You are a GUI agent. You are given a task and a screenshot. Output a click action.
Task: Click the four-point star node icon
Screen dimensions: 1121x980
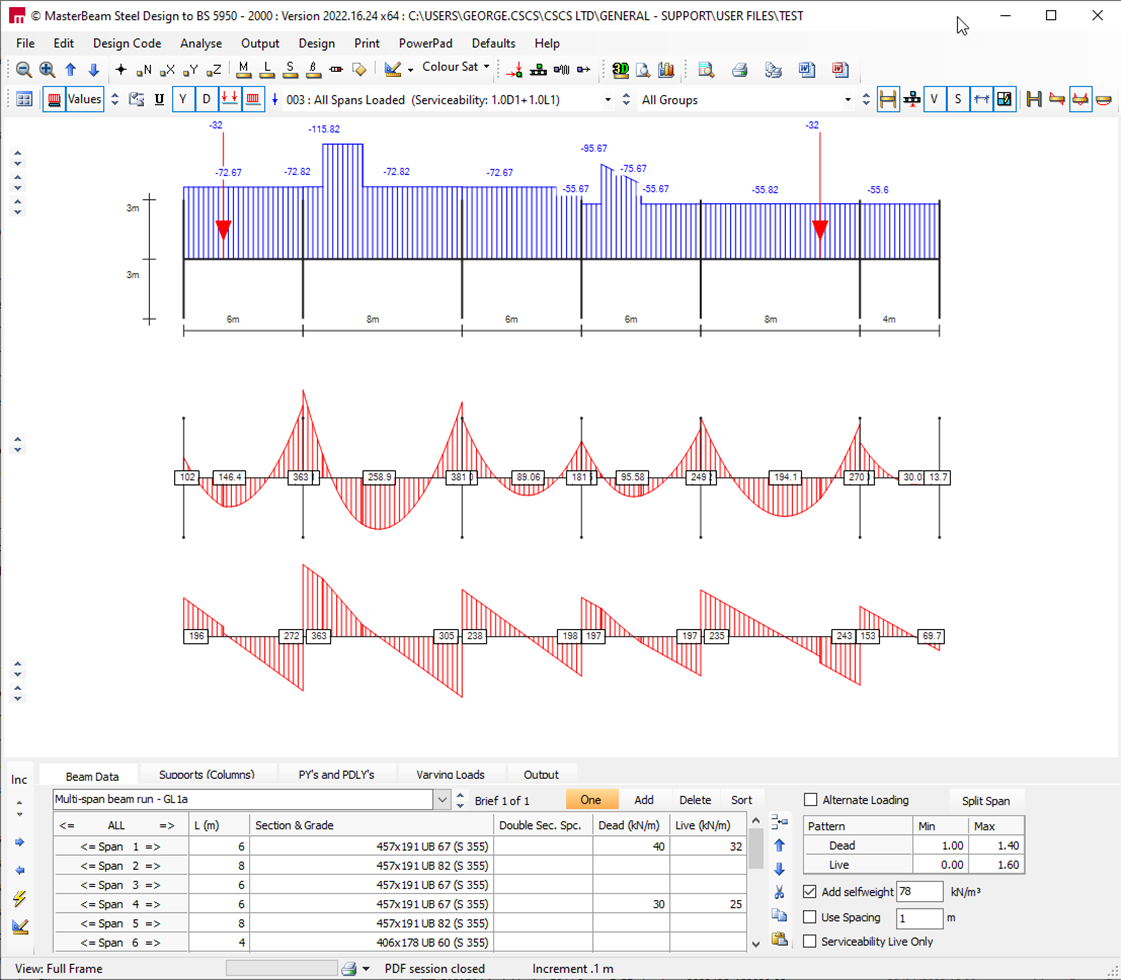tap(121, 69)
